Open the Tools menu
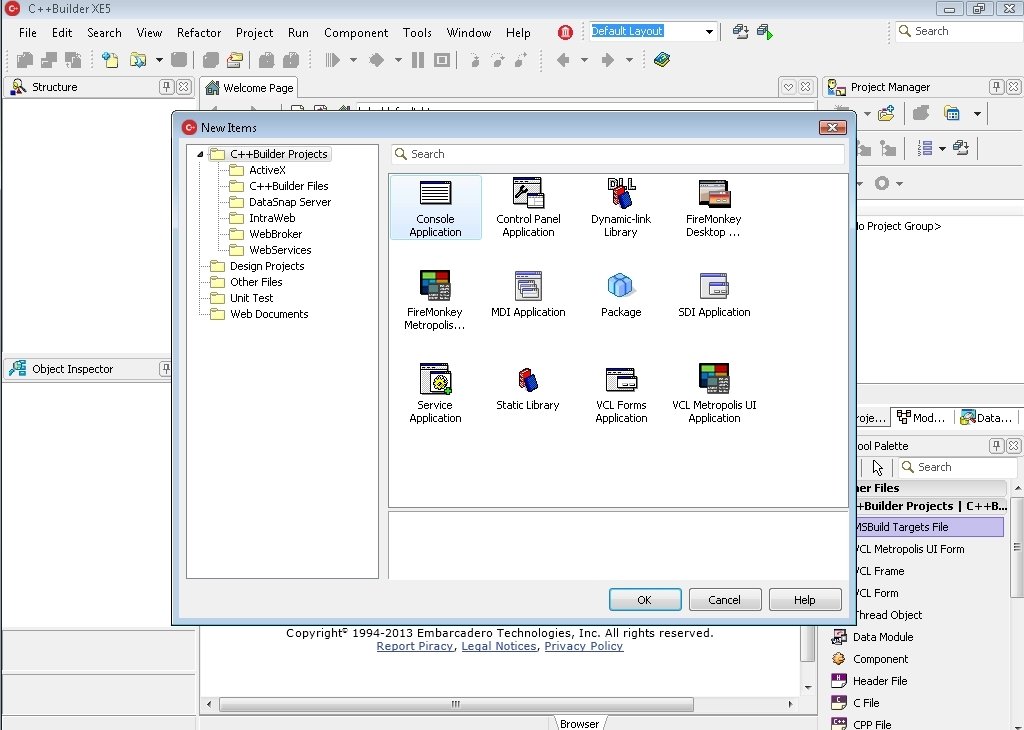The height and width of the screenshot is (730, 1024). tap(417, 33)
